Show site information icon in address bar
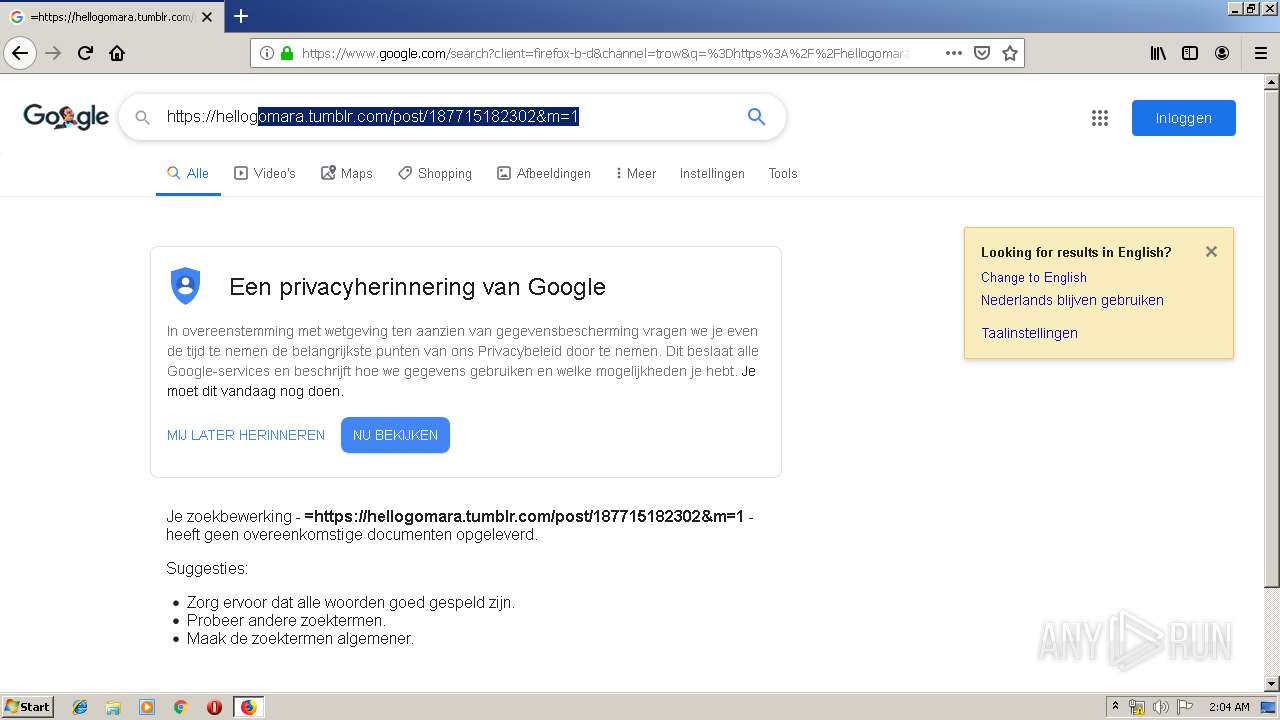1280x720 pixels. click(x=267, y=53)
